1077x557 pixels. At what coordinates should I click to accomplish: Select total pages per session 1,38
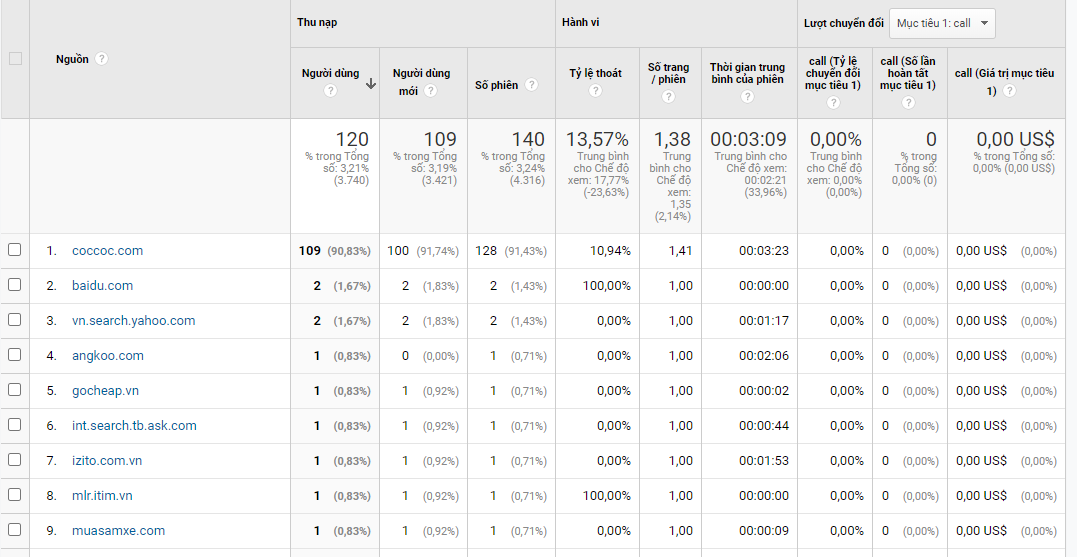tap(672, 139)
